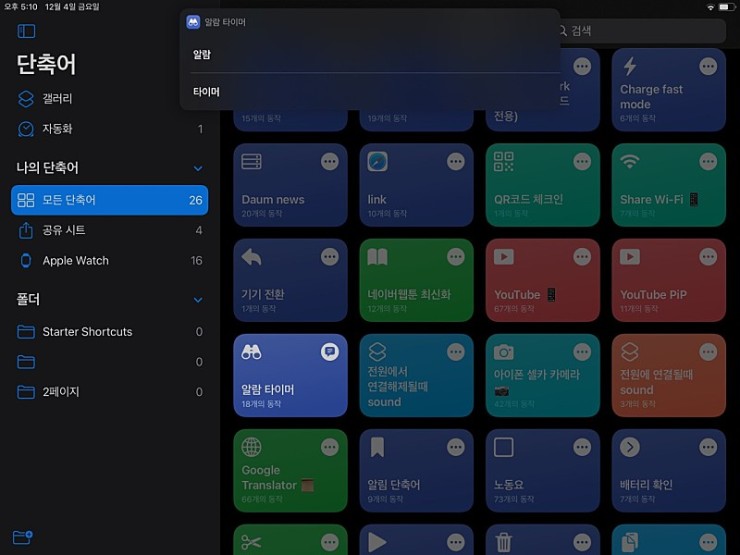Open options for Charge fast mode
The image size is (740, 555).
pyautogui.click(x=708, y=67)
